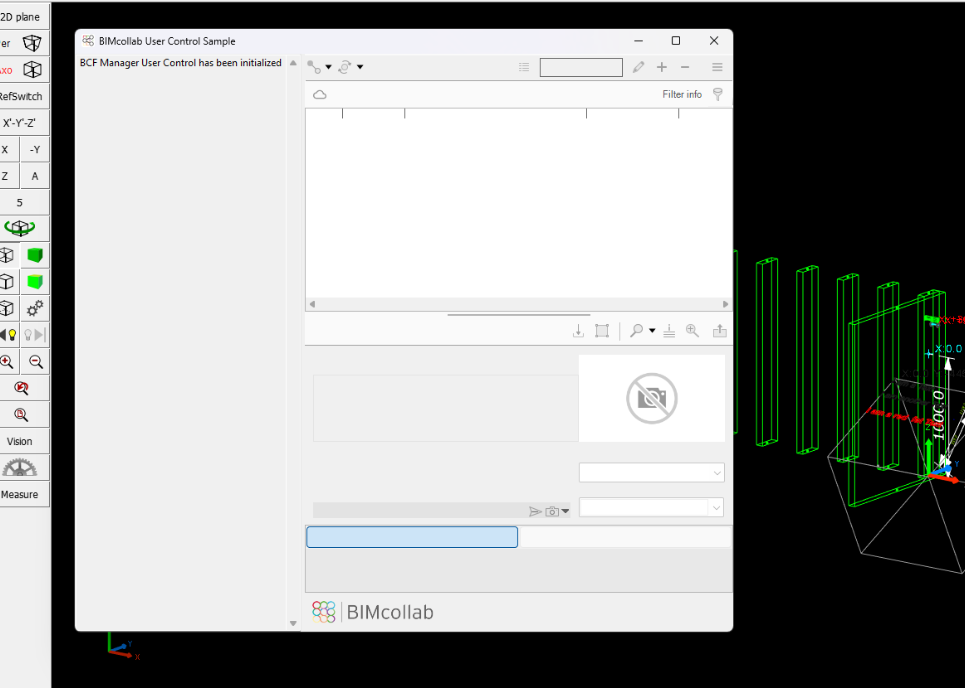Viewport: 965px width, 688px height.
Task: Select the dark green solid cube shading
Action: pyautogui.click(x=35, y=255)
